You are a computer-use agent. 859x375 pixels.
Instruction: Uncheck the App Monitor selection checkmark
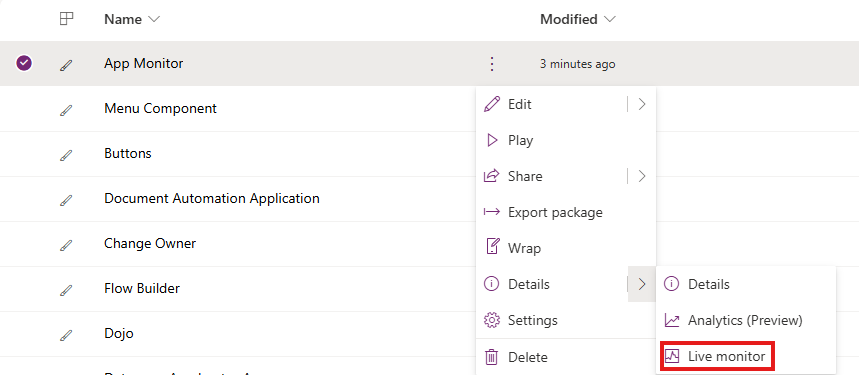pos(24,64)
